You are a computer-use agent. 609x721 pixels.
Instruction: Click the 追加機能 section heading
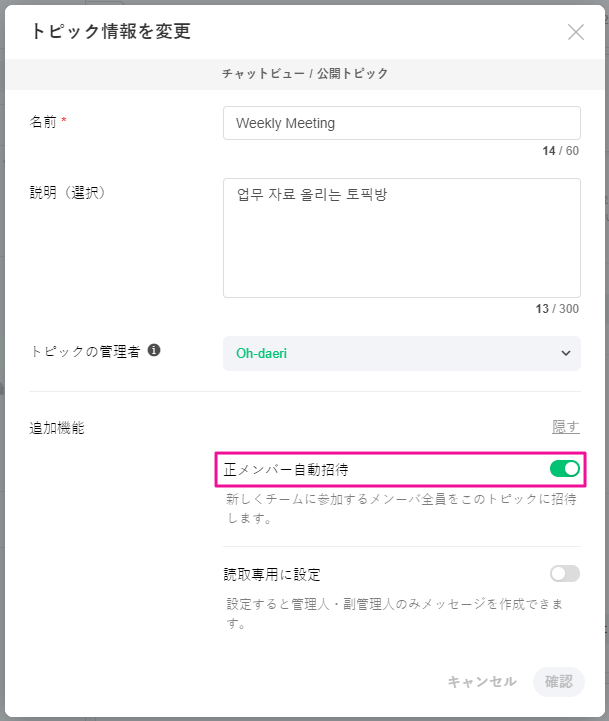click(57, 428)
